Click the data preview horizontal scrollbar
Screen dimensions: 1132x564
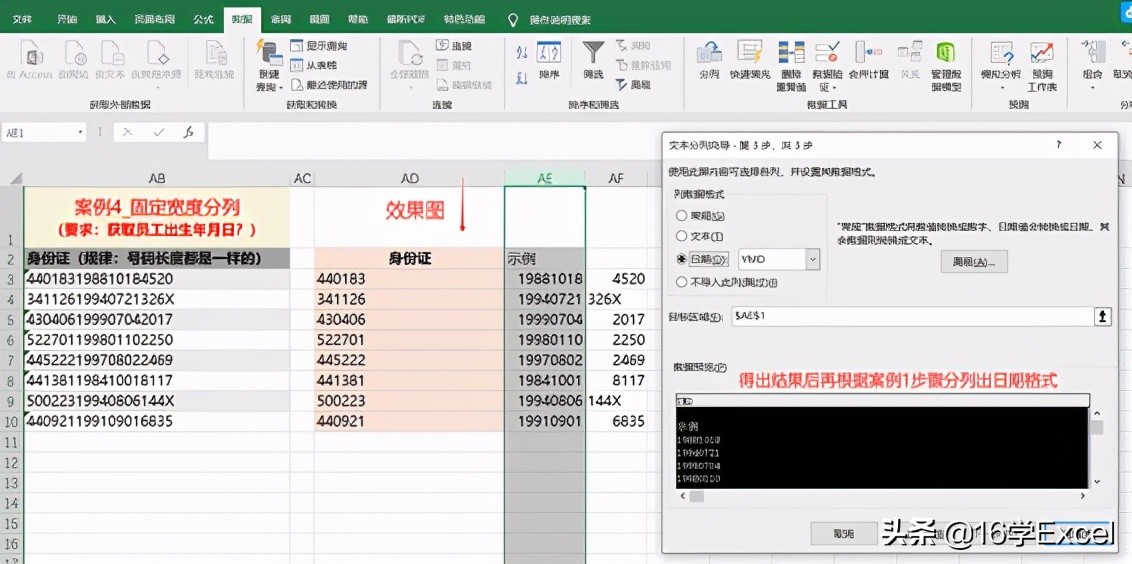click(x=881, y=496)
